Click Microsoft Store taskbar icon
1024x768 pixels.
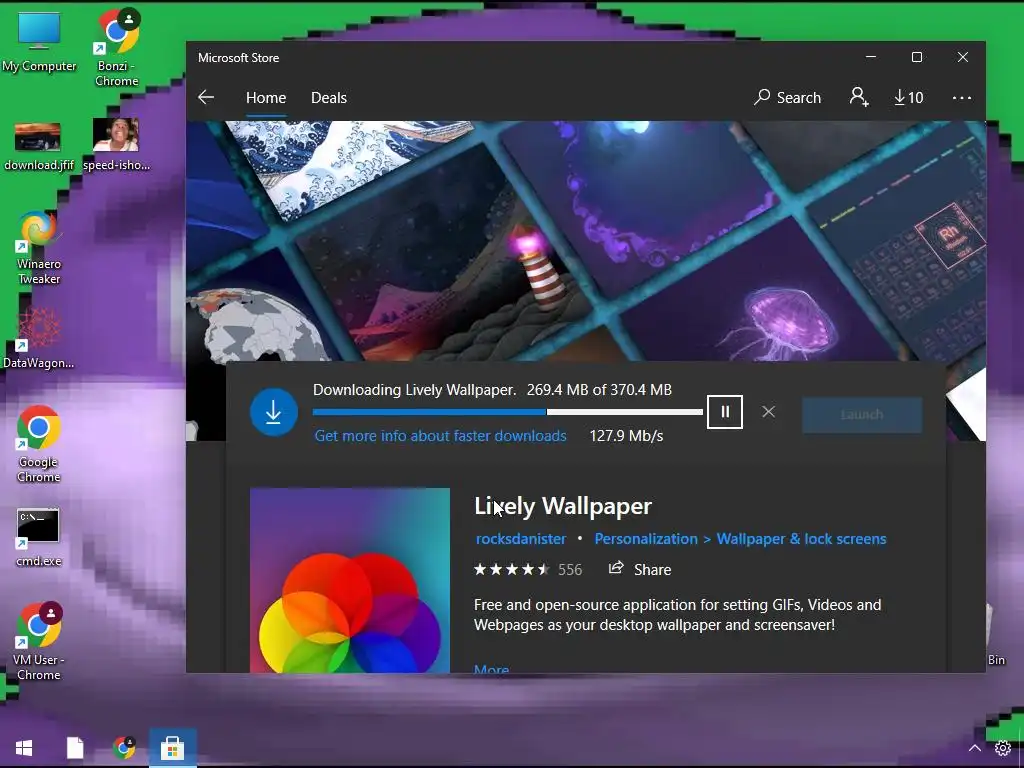coord(172,748)
